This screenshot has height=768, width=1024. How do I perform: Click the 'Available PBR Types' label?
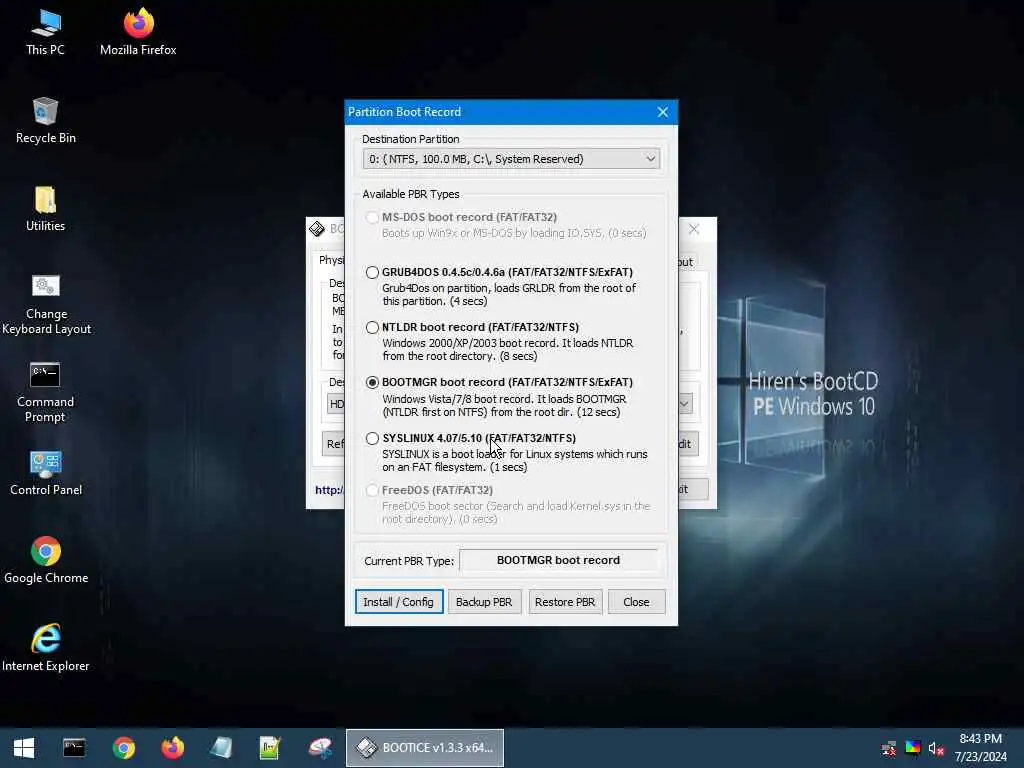click(x=411, y=194)
